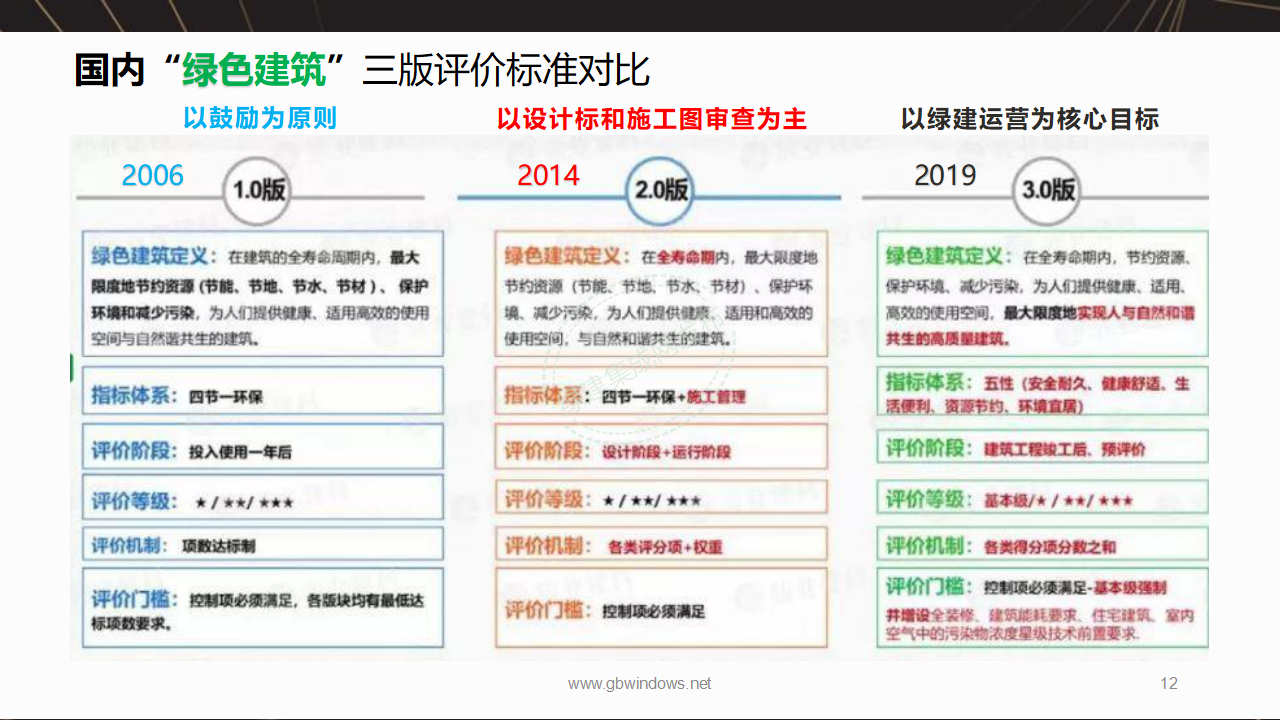Click the 2.0版 指标体系 四节一环保+施工管理 box
Viewport: 1280px width, 720px height.
661,392
